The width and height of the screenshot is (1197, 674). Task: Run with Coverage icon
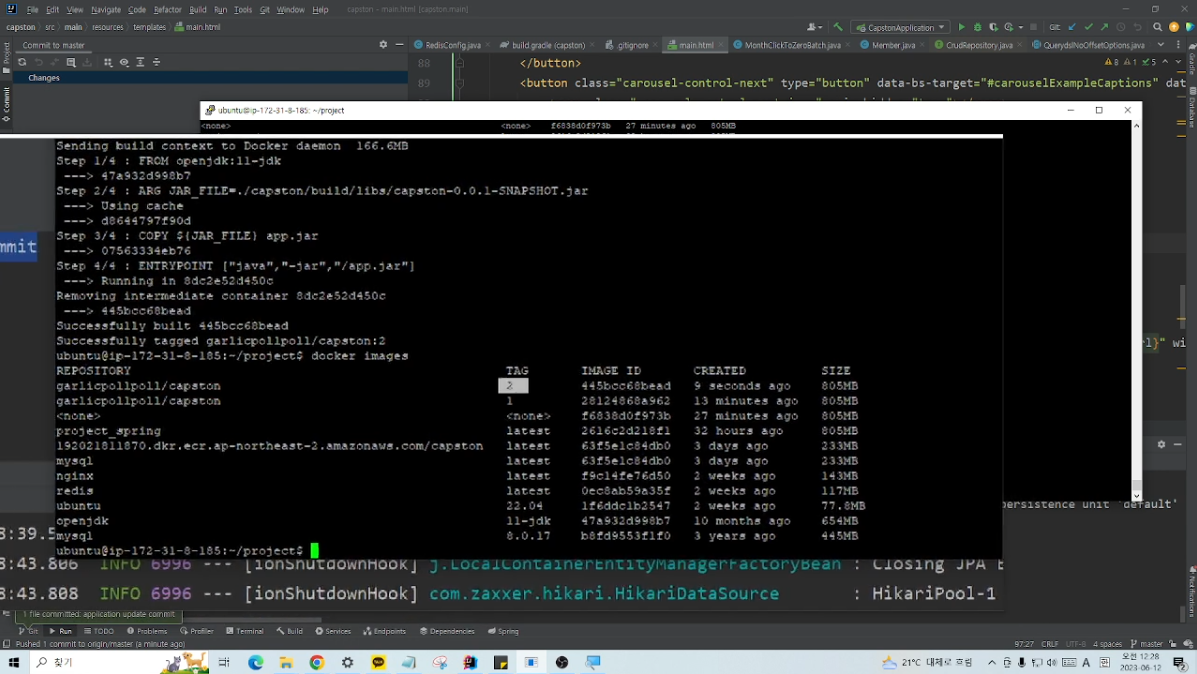click(993, 27)
